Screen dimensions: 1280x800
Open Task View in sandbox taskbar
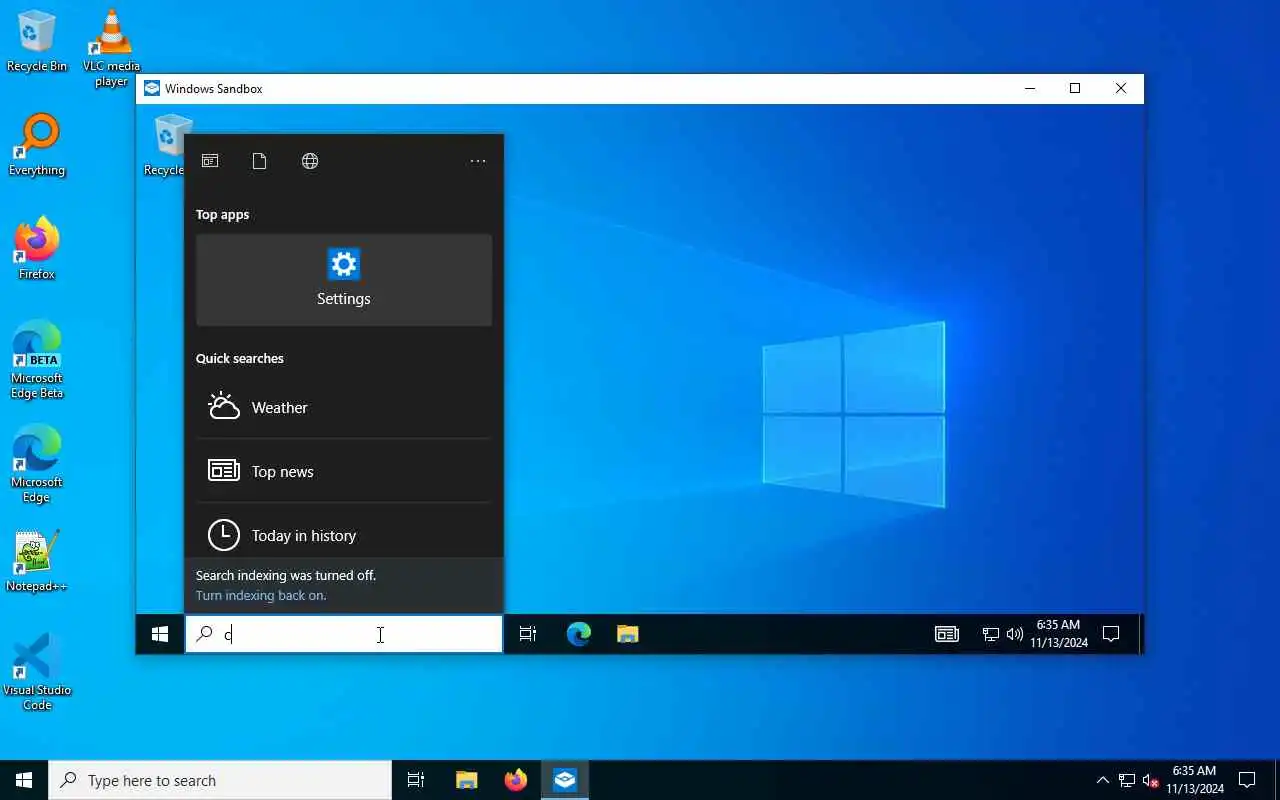tap(528, 634)
